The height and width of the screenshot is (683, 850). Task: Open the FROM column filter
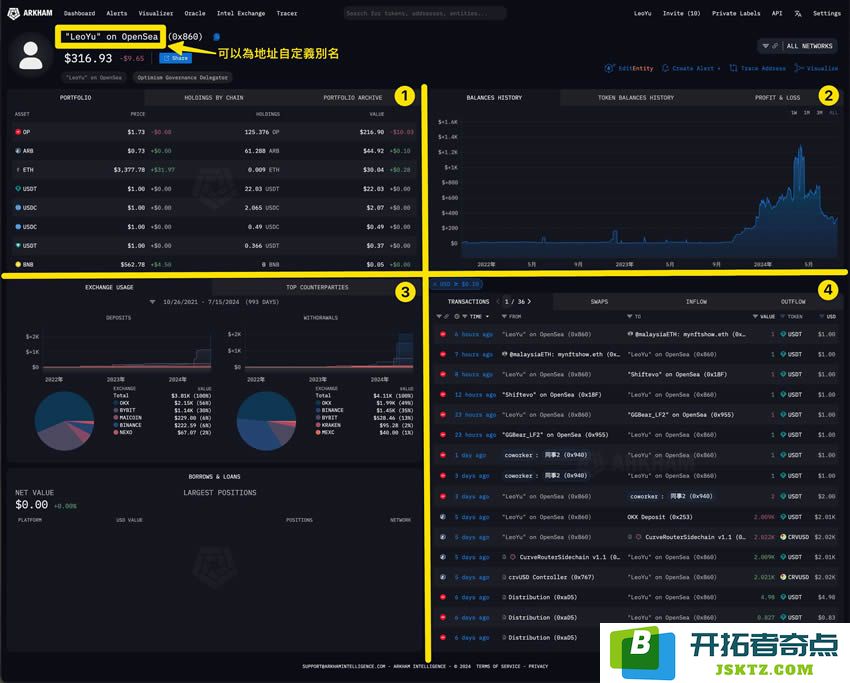point(504,317)
